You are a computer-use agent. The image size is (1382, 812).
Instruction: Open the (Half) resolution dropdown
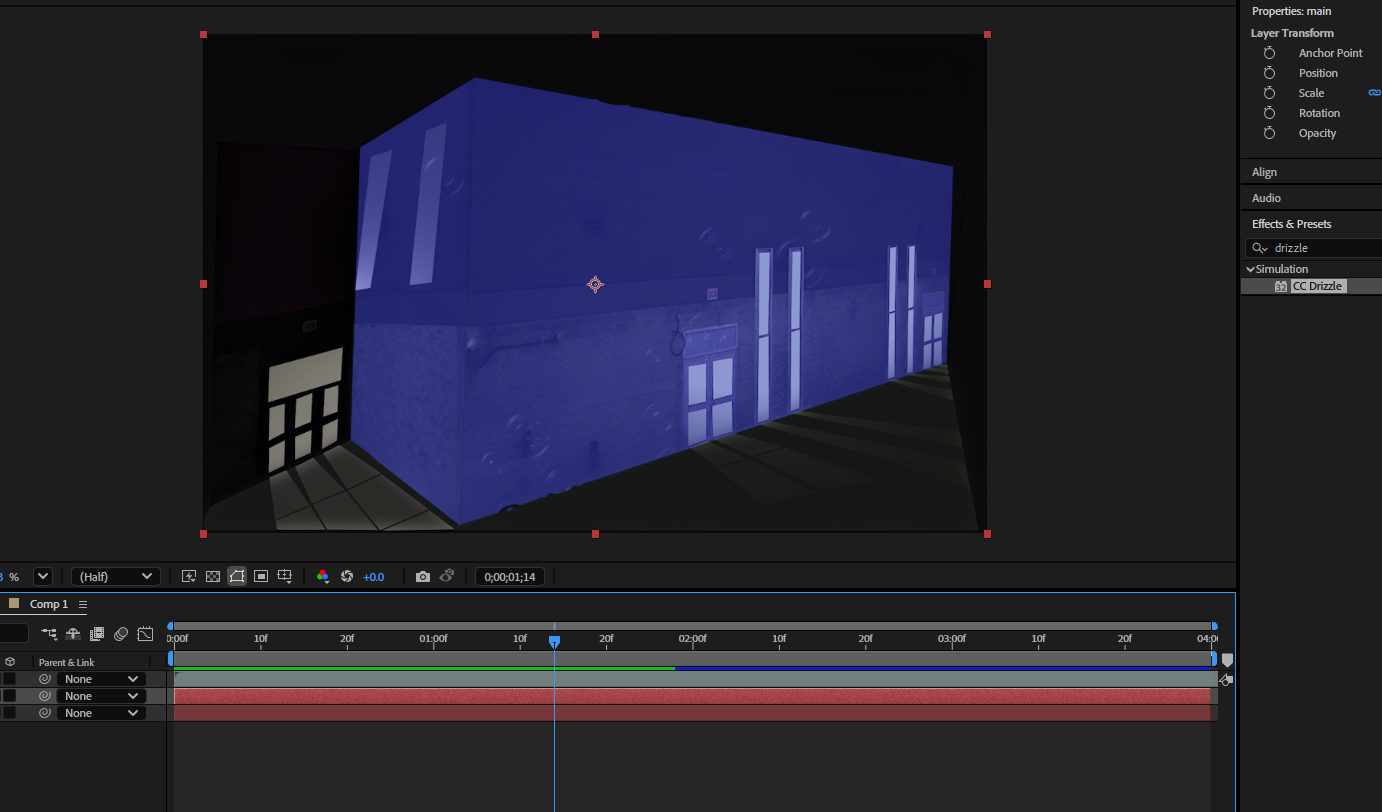coord(115,576)
